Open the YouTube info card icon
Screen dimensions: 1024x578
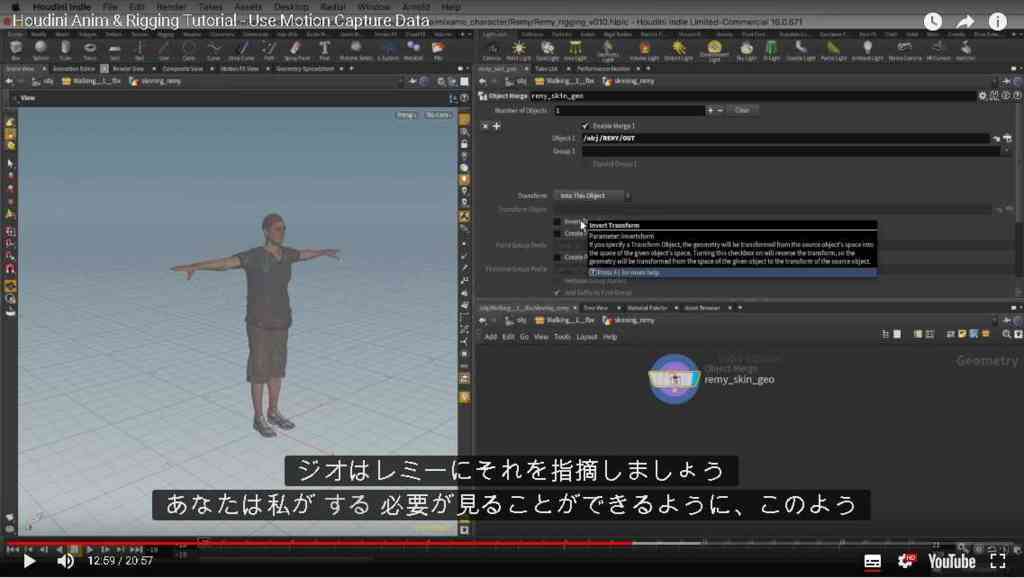pos(998,22)
